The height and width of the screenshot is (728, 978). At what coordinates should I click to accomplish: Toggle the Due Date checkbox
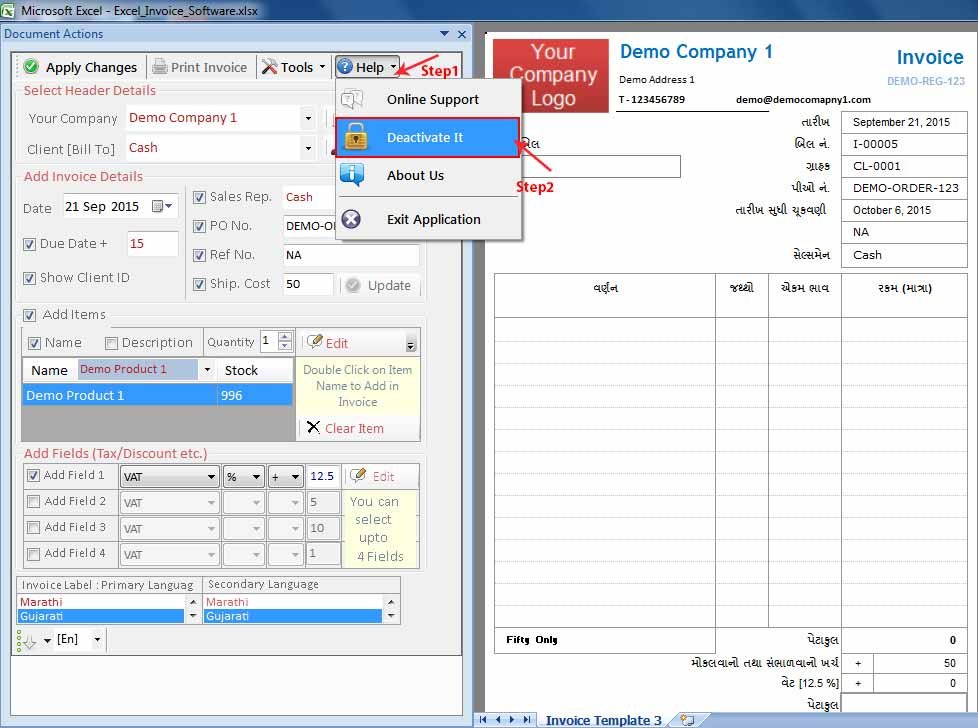tap(29, 245)
